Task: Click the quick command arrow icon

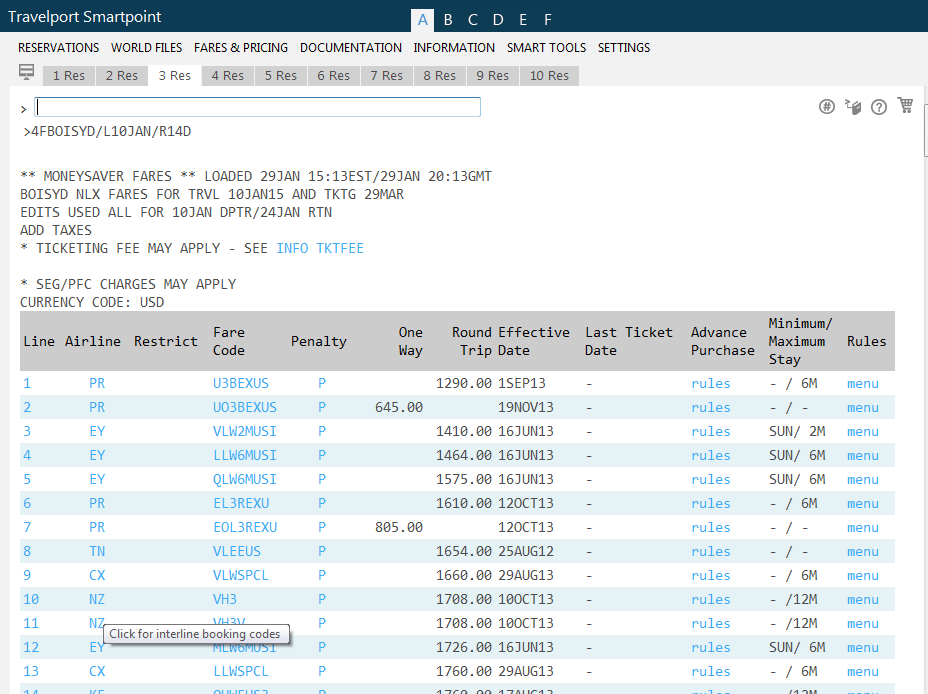Action: [x=853, y=106]
